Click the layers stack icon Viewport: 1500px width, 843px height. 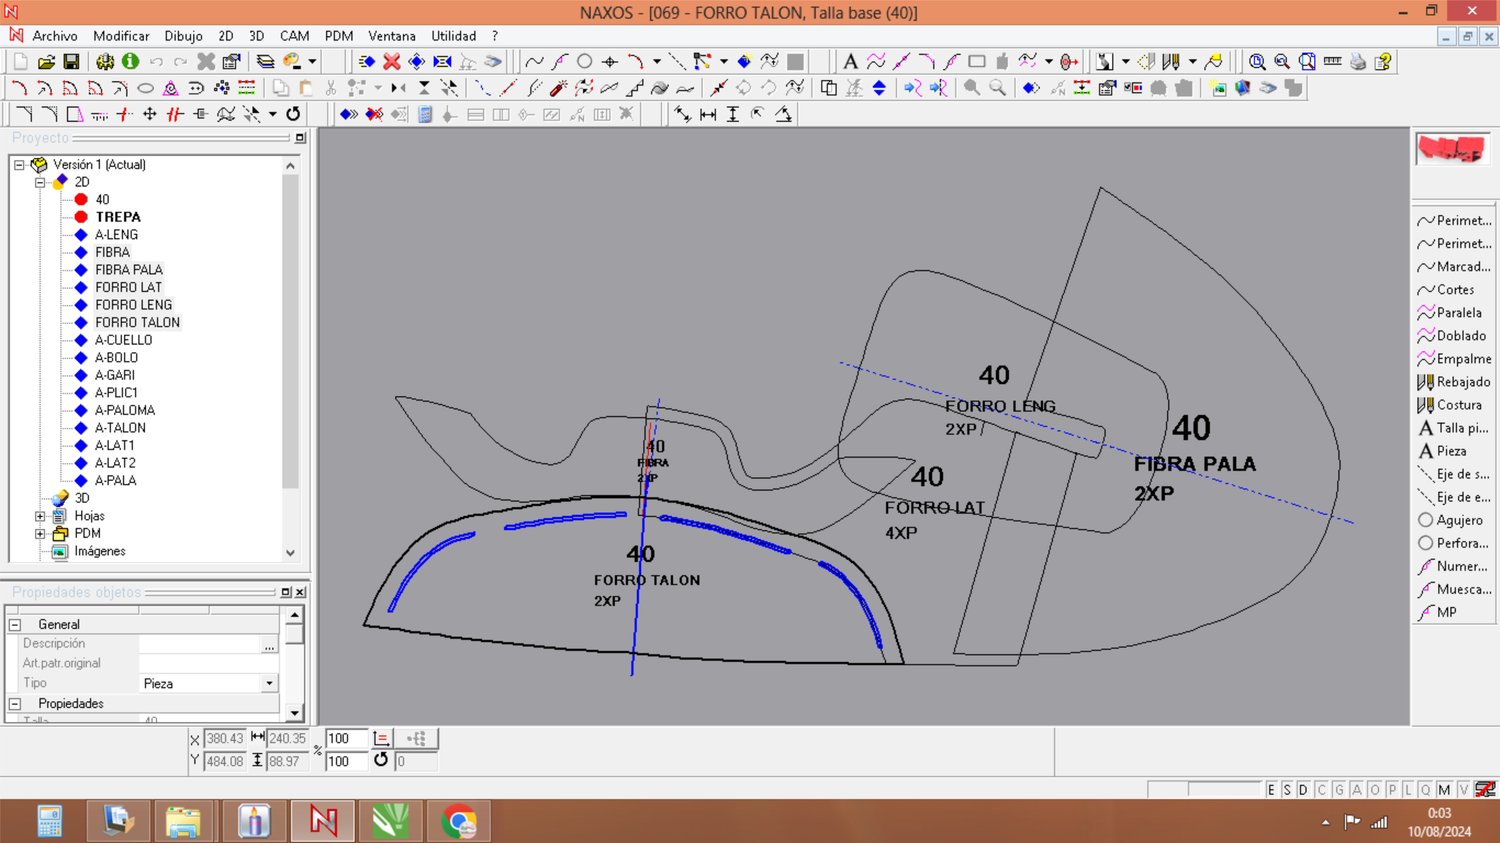(x=266, y=62)
